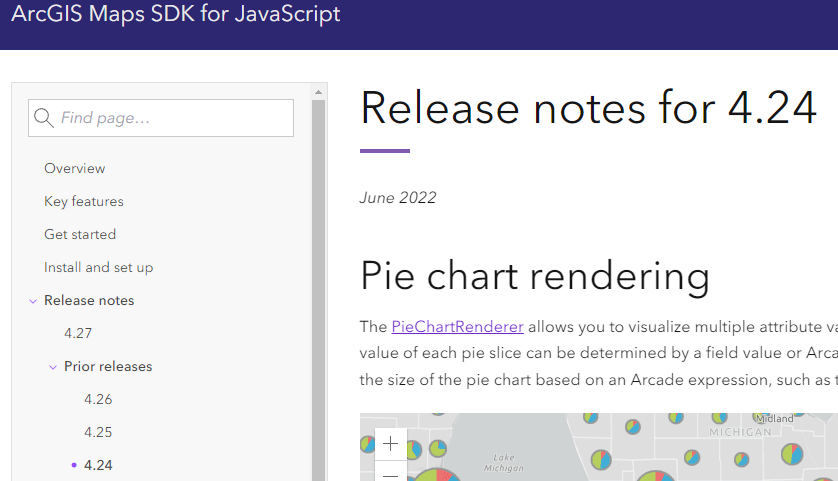838x481 pixels.
Task: Click the sidebar scrollbar track
Action: pyautogui.click(x=319, y=290)
